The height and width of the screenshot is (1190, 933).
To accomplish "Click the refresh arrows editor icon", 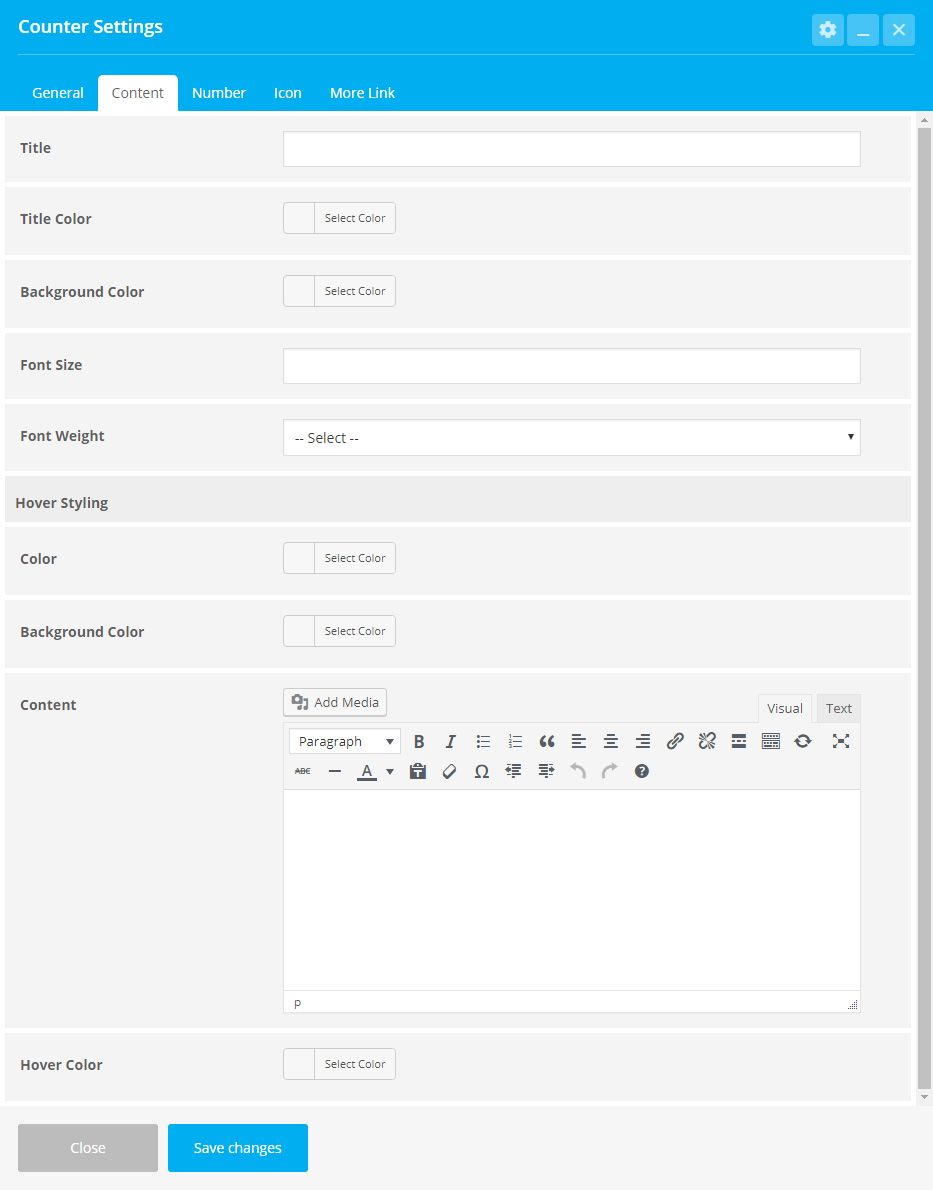I will 803,741.
